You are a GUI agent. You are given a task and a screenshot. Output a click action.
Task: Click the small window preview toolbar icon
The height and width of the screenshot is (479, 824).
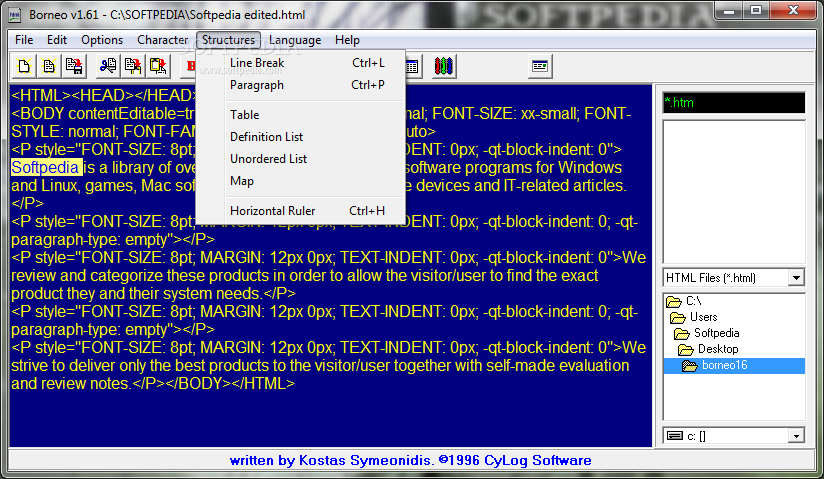coord(540,66)
